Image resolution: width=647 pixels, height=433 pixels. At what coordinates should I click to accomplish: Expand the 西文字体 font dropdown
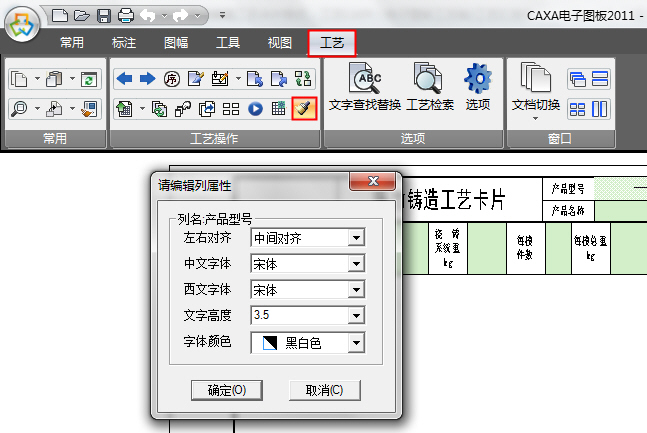pyautogui.click(x=356, y=290)
